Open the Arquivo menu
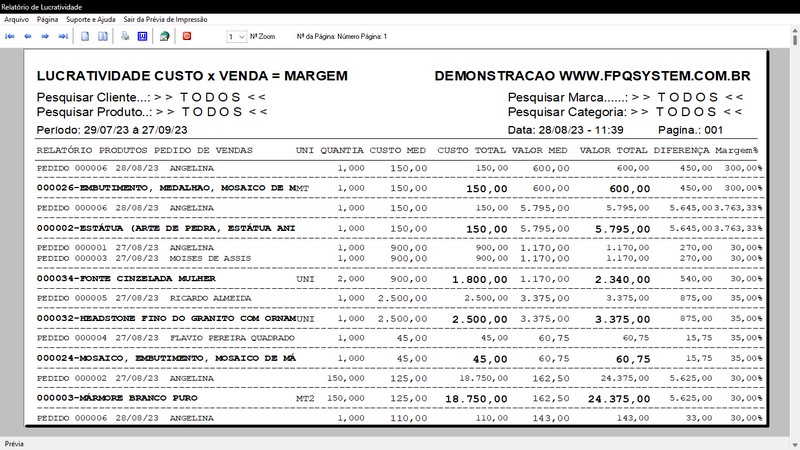800x450 pixels. click(16, 19)
